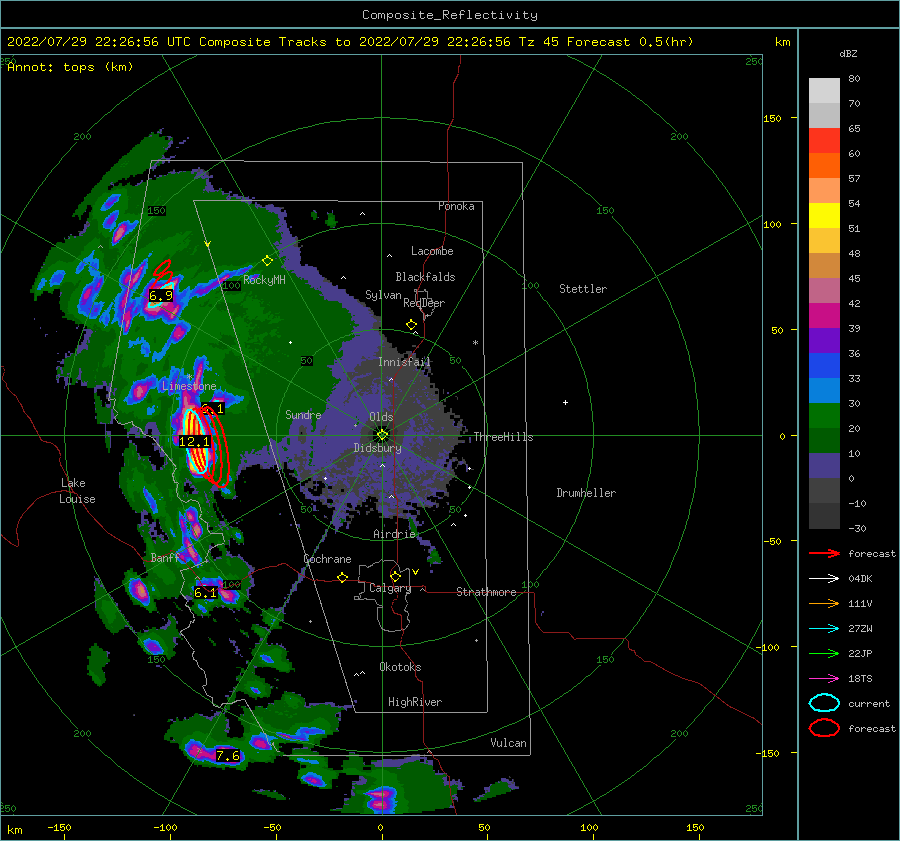The image size is (900, 841).
Task: Click the Airdrie city label
Action: (x=394, y=534)
